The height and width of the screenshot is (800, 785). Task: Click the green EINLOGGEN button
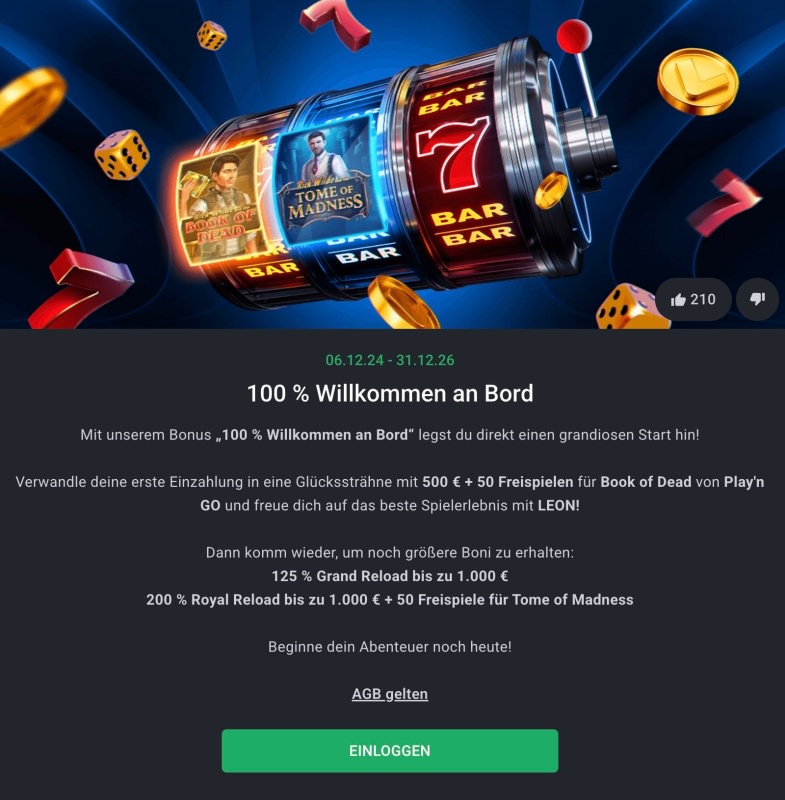pos(390,751)
